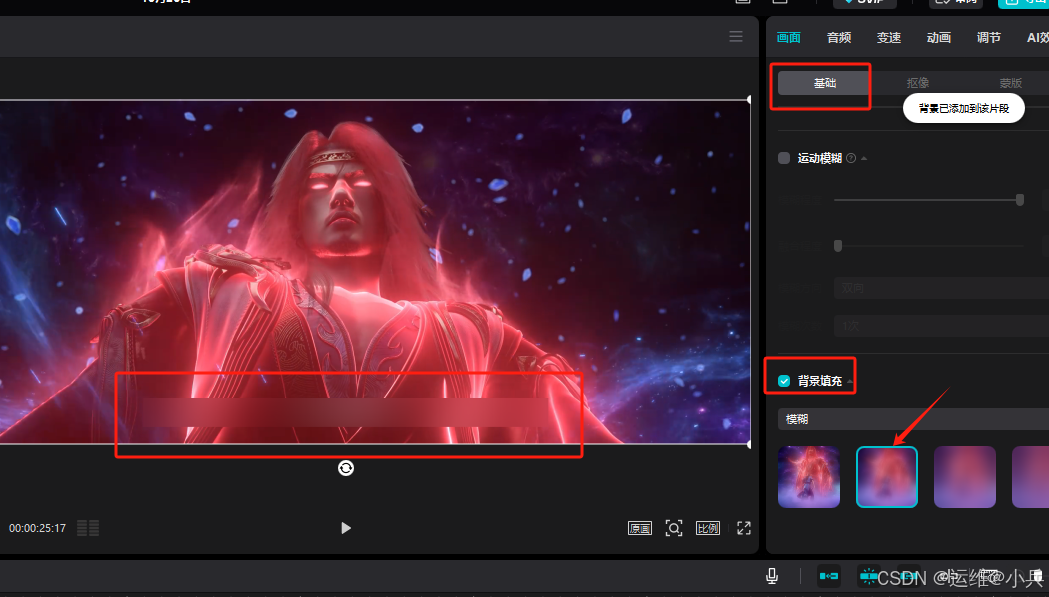Switch to the 画面 tab
Screen dimensions: 1049x597
point(789,37)
